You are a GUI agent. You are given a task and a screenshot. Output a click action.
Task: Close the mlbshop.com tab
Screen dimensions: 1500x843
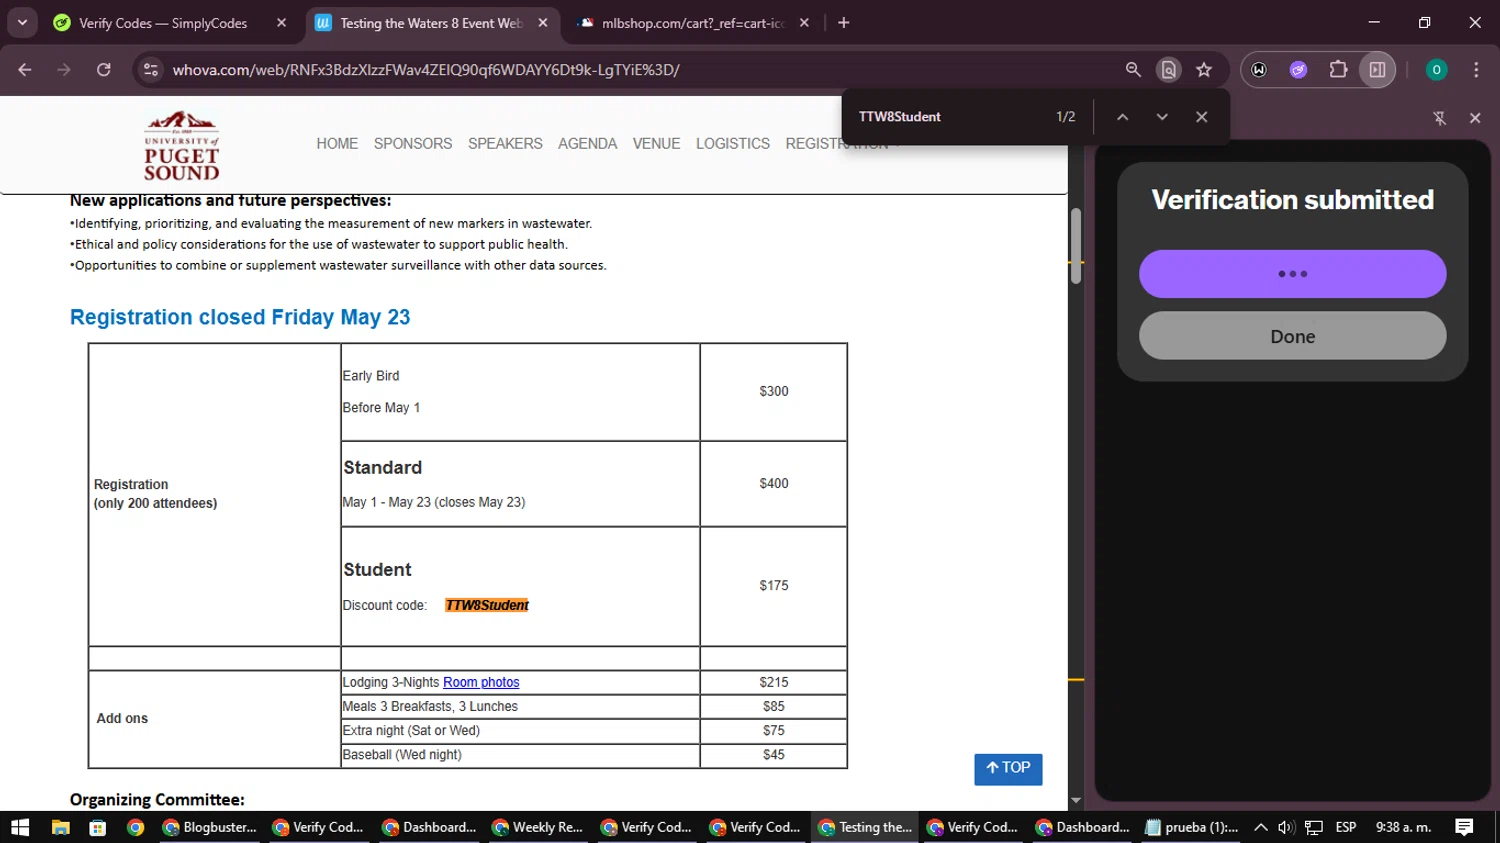(804, 23)
